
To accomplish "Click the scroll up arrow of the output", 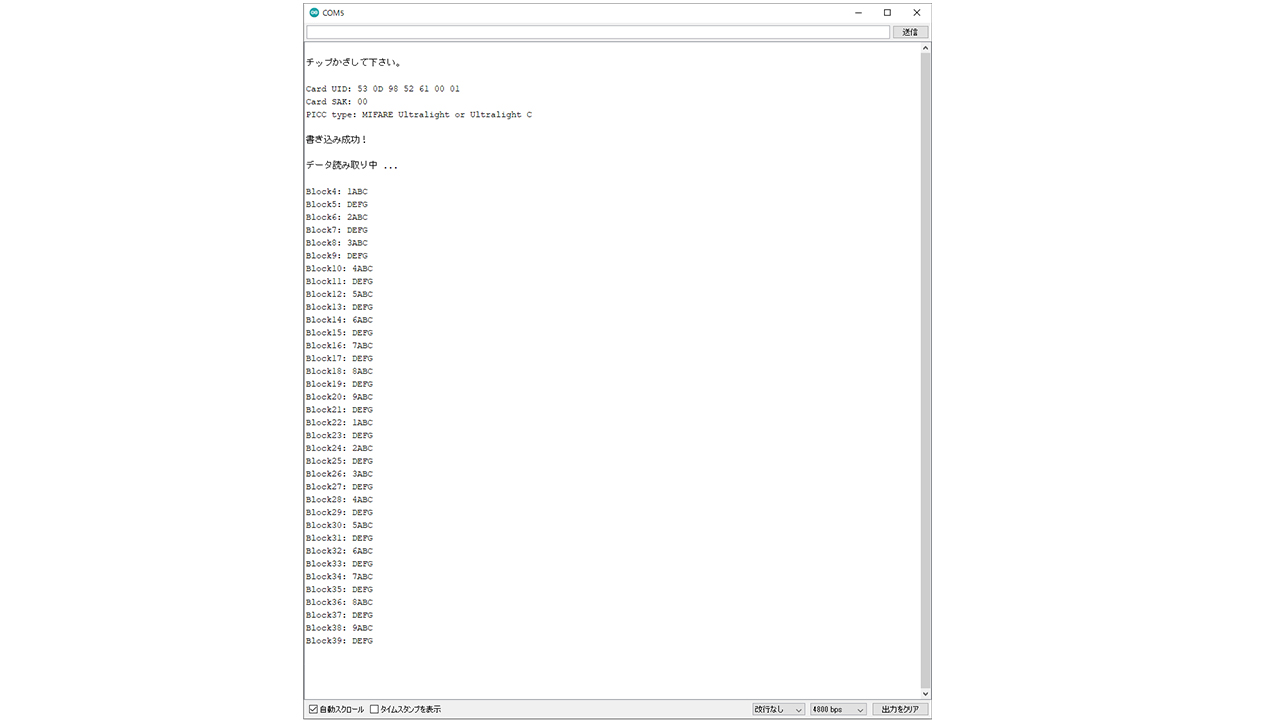I will [x=925, y=48].
